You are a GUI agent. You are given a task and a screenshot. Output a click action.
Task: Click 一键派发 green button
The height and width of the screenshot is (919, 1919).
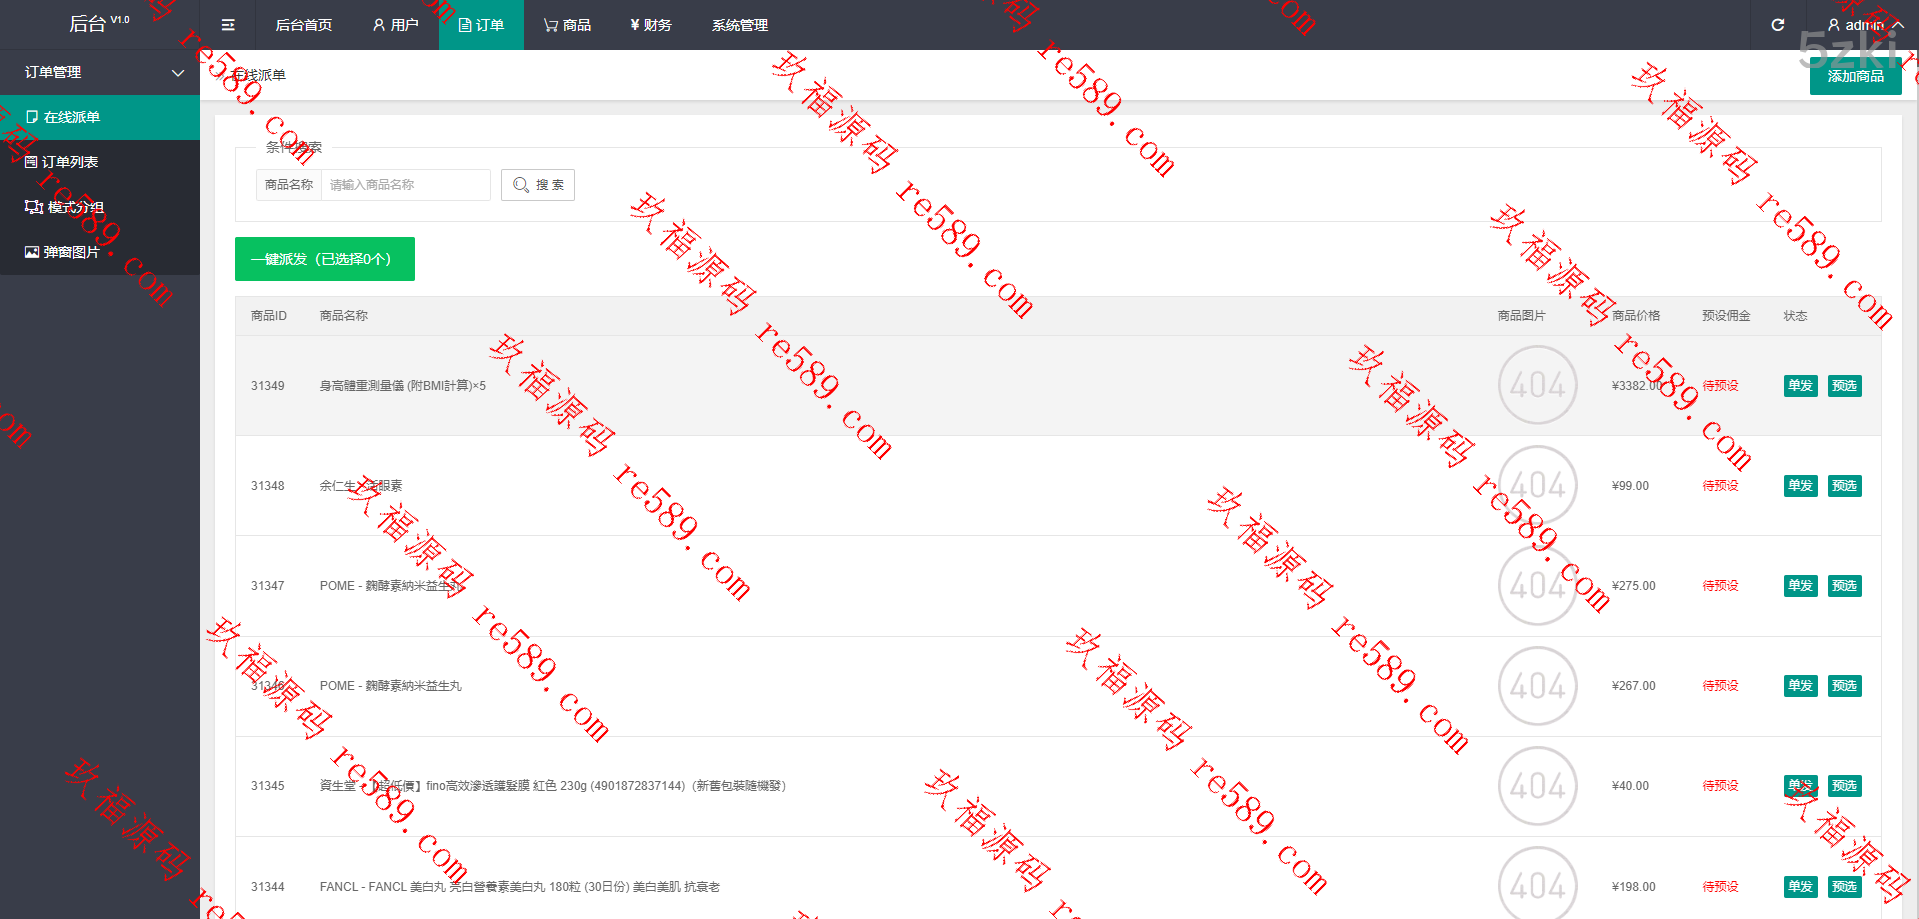click(x=324, y=259)
